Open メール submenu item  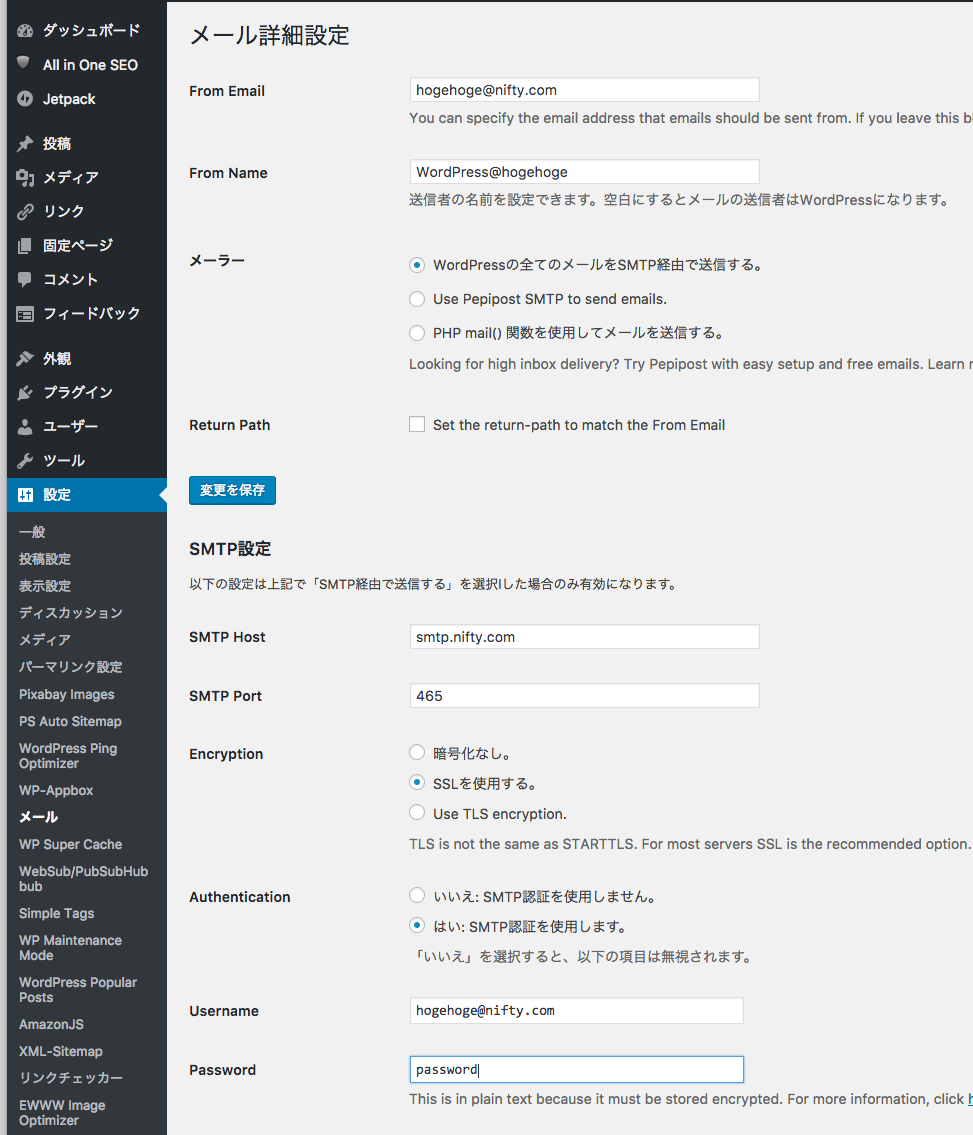click(x=38, y=817)
